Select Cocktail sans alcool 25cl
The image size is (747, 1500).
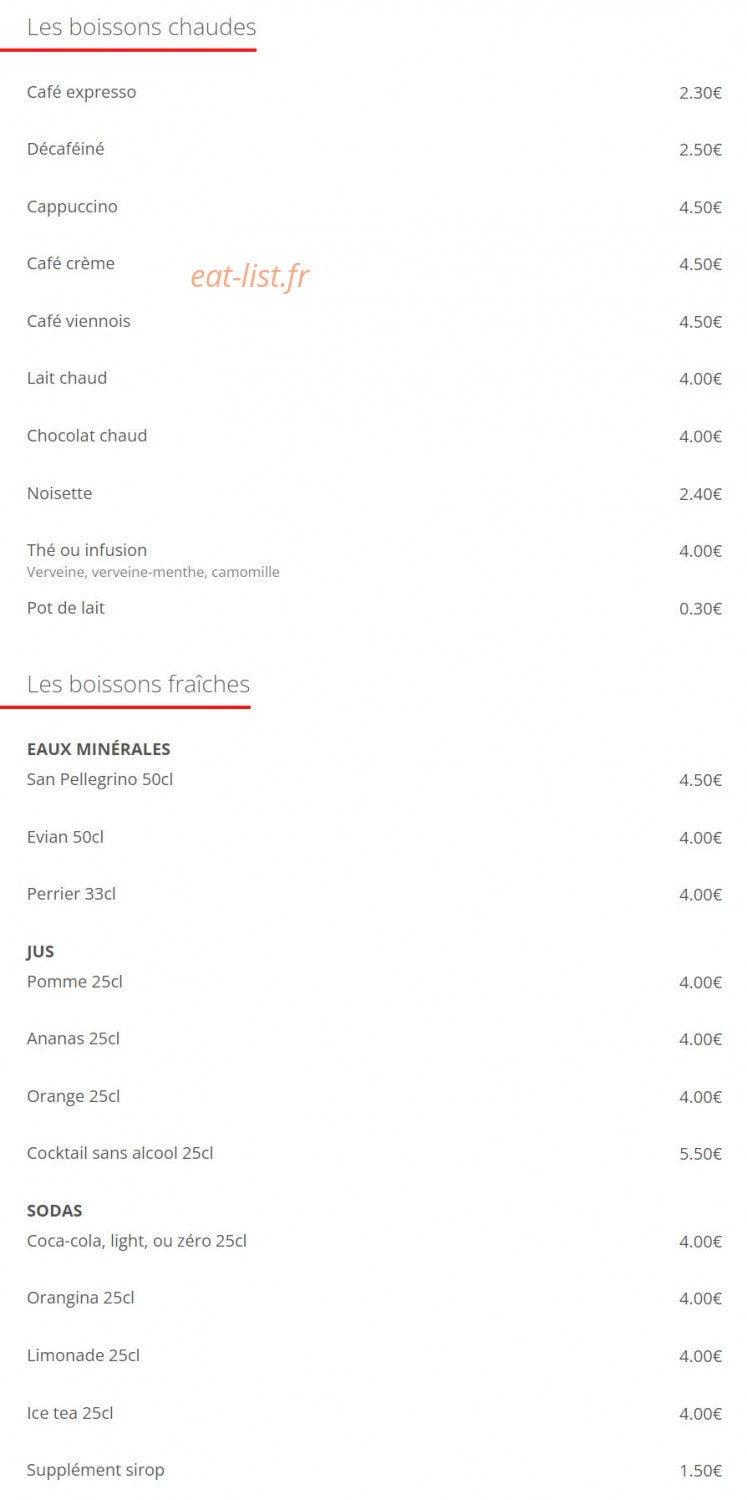pyautogui.click(x=120, y=1153)
